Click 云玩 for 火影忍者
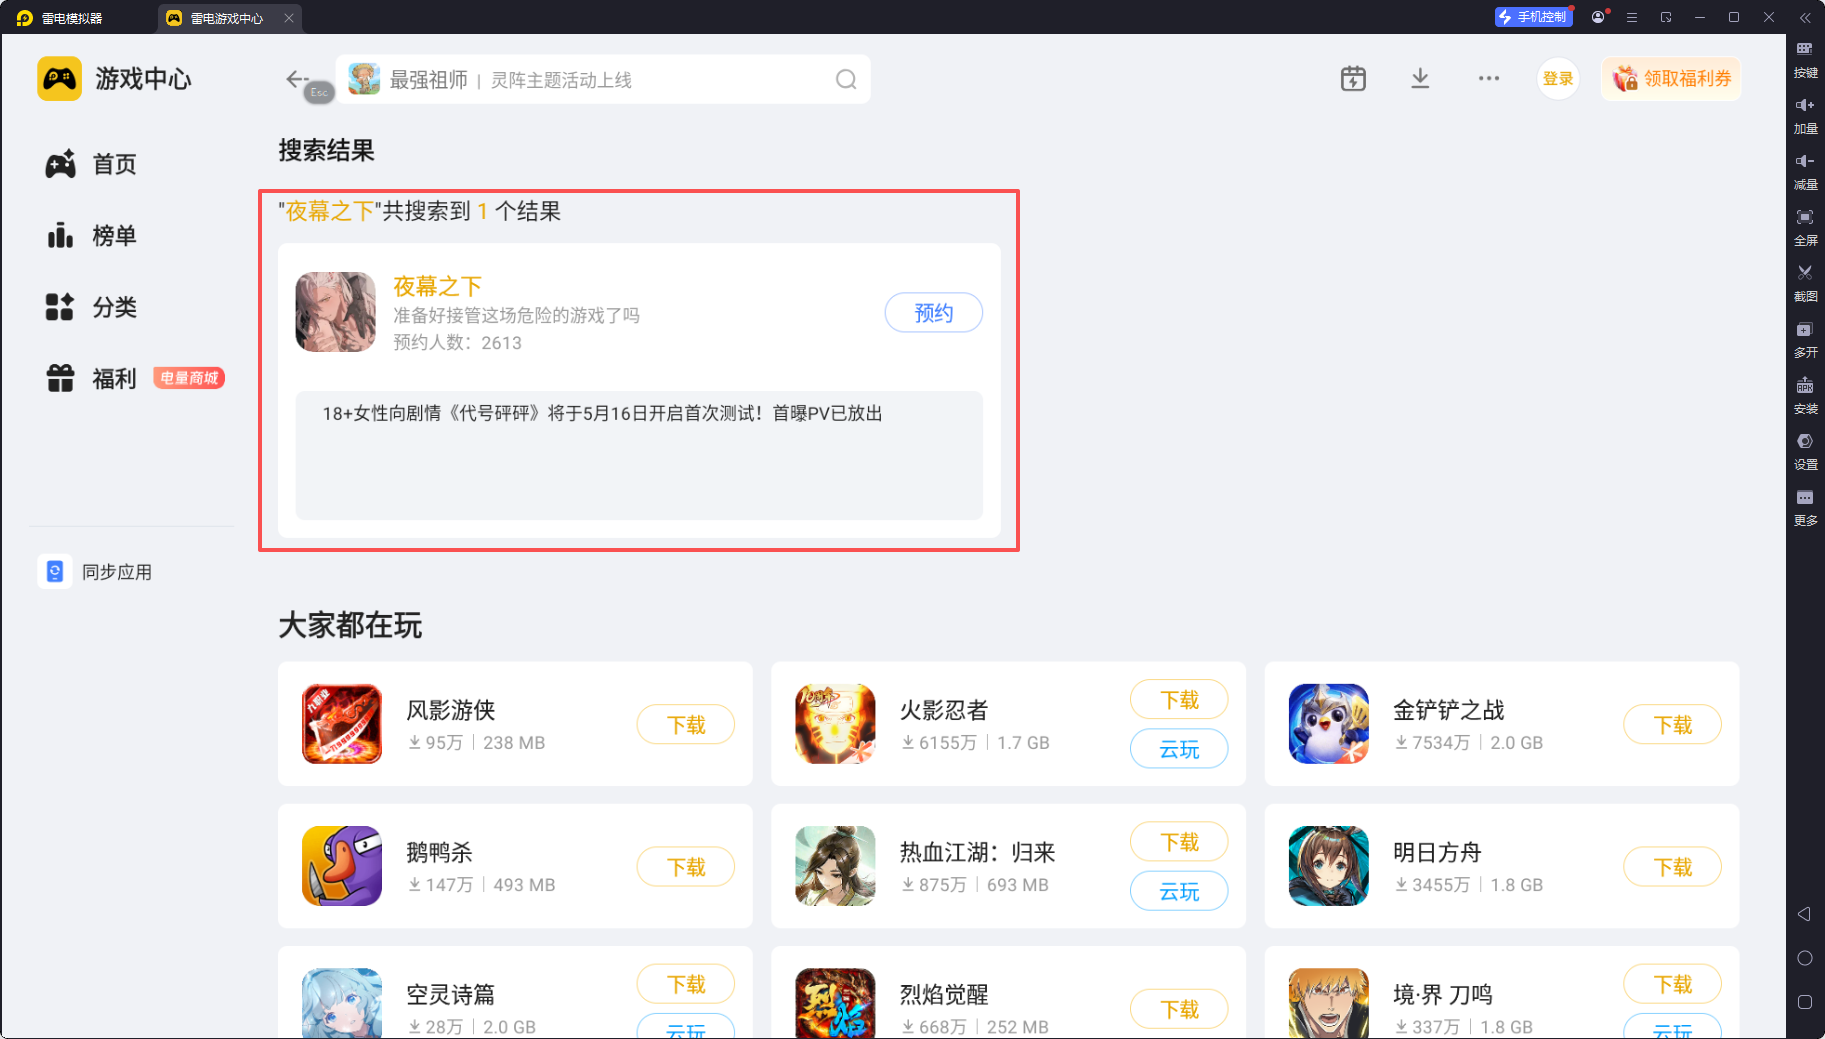This screenshot has height=1039, width=1825. point(1179,749)
